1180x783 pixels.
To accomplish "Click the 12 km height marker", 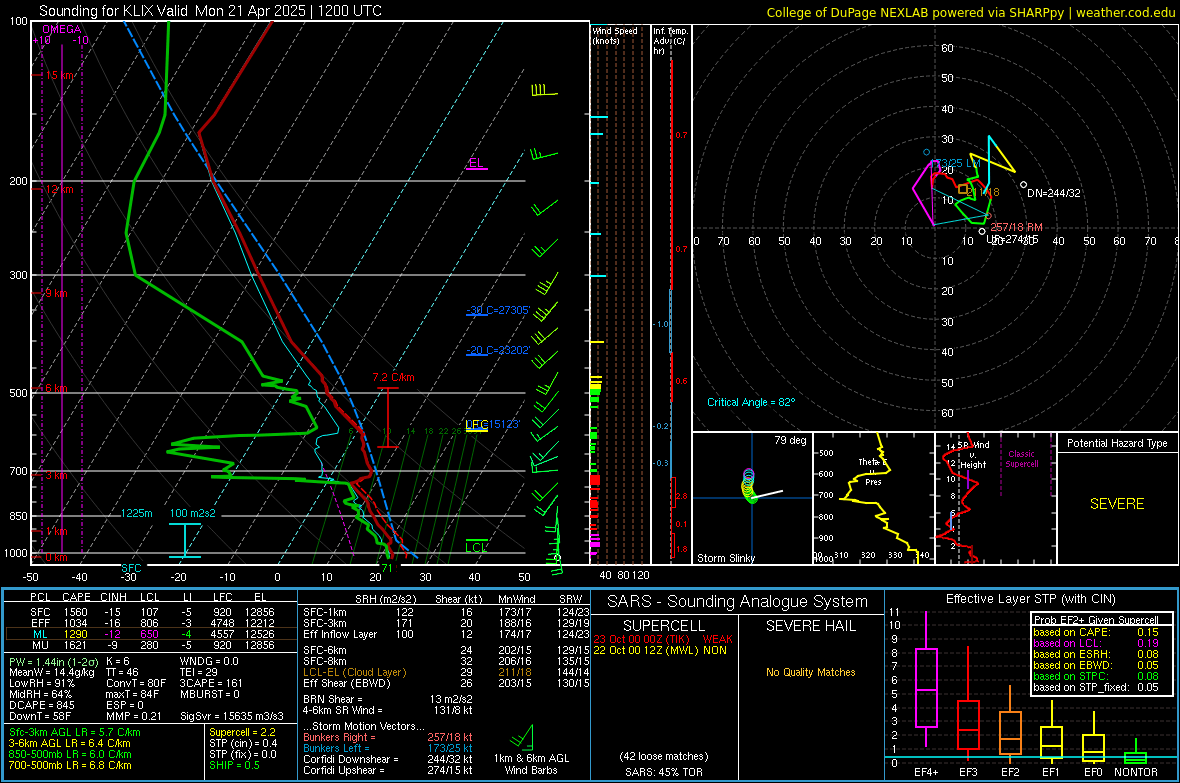I will 59,189.
